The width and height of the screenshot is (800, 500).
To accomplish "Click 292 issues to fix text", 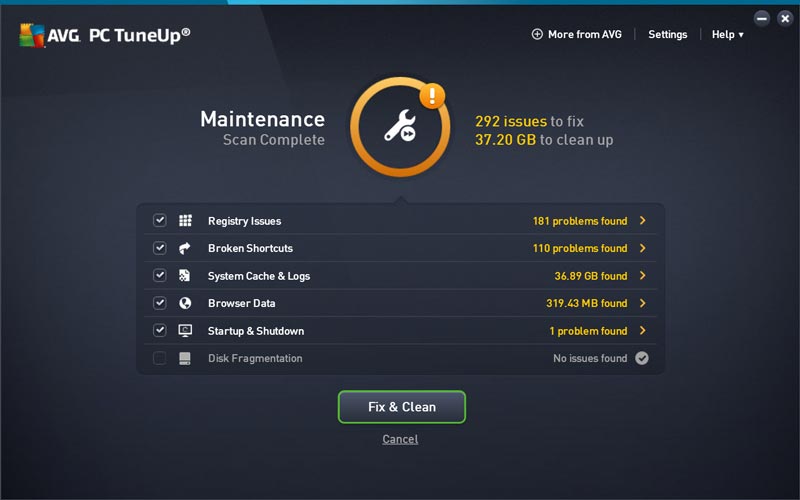I will click(529, 121).
